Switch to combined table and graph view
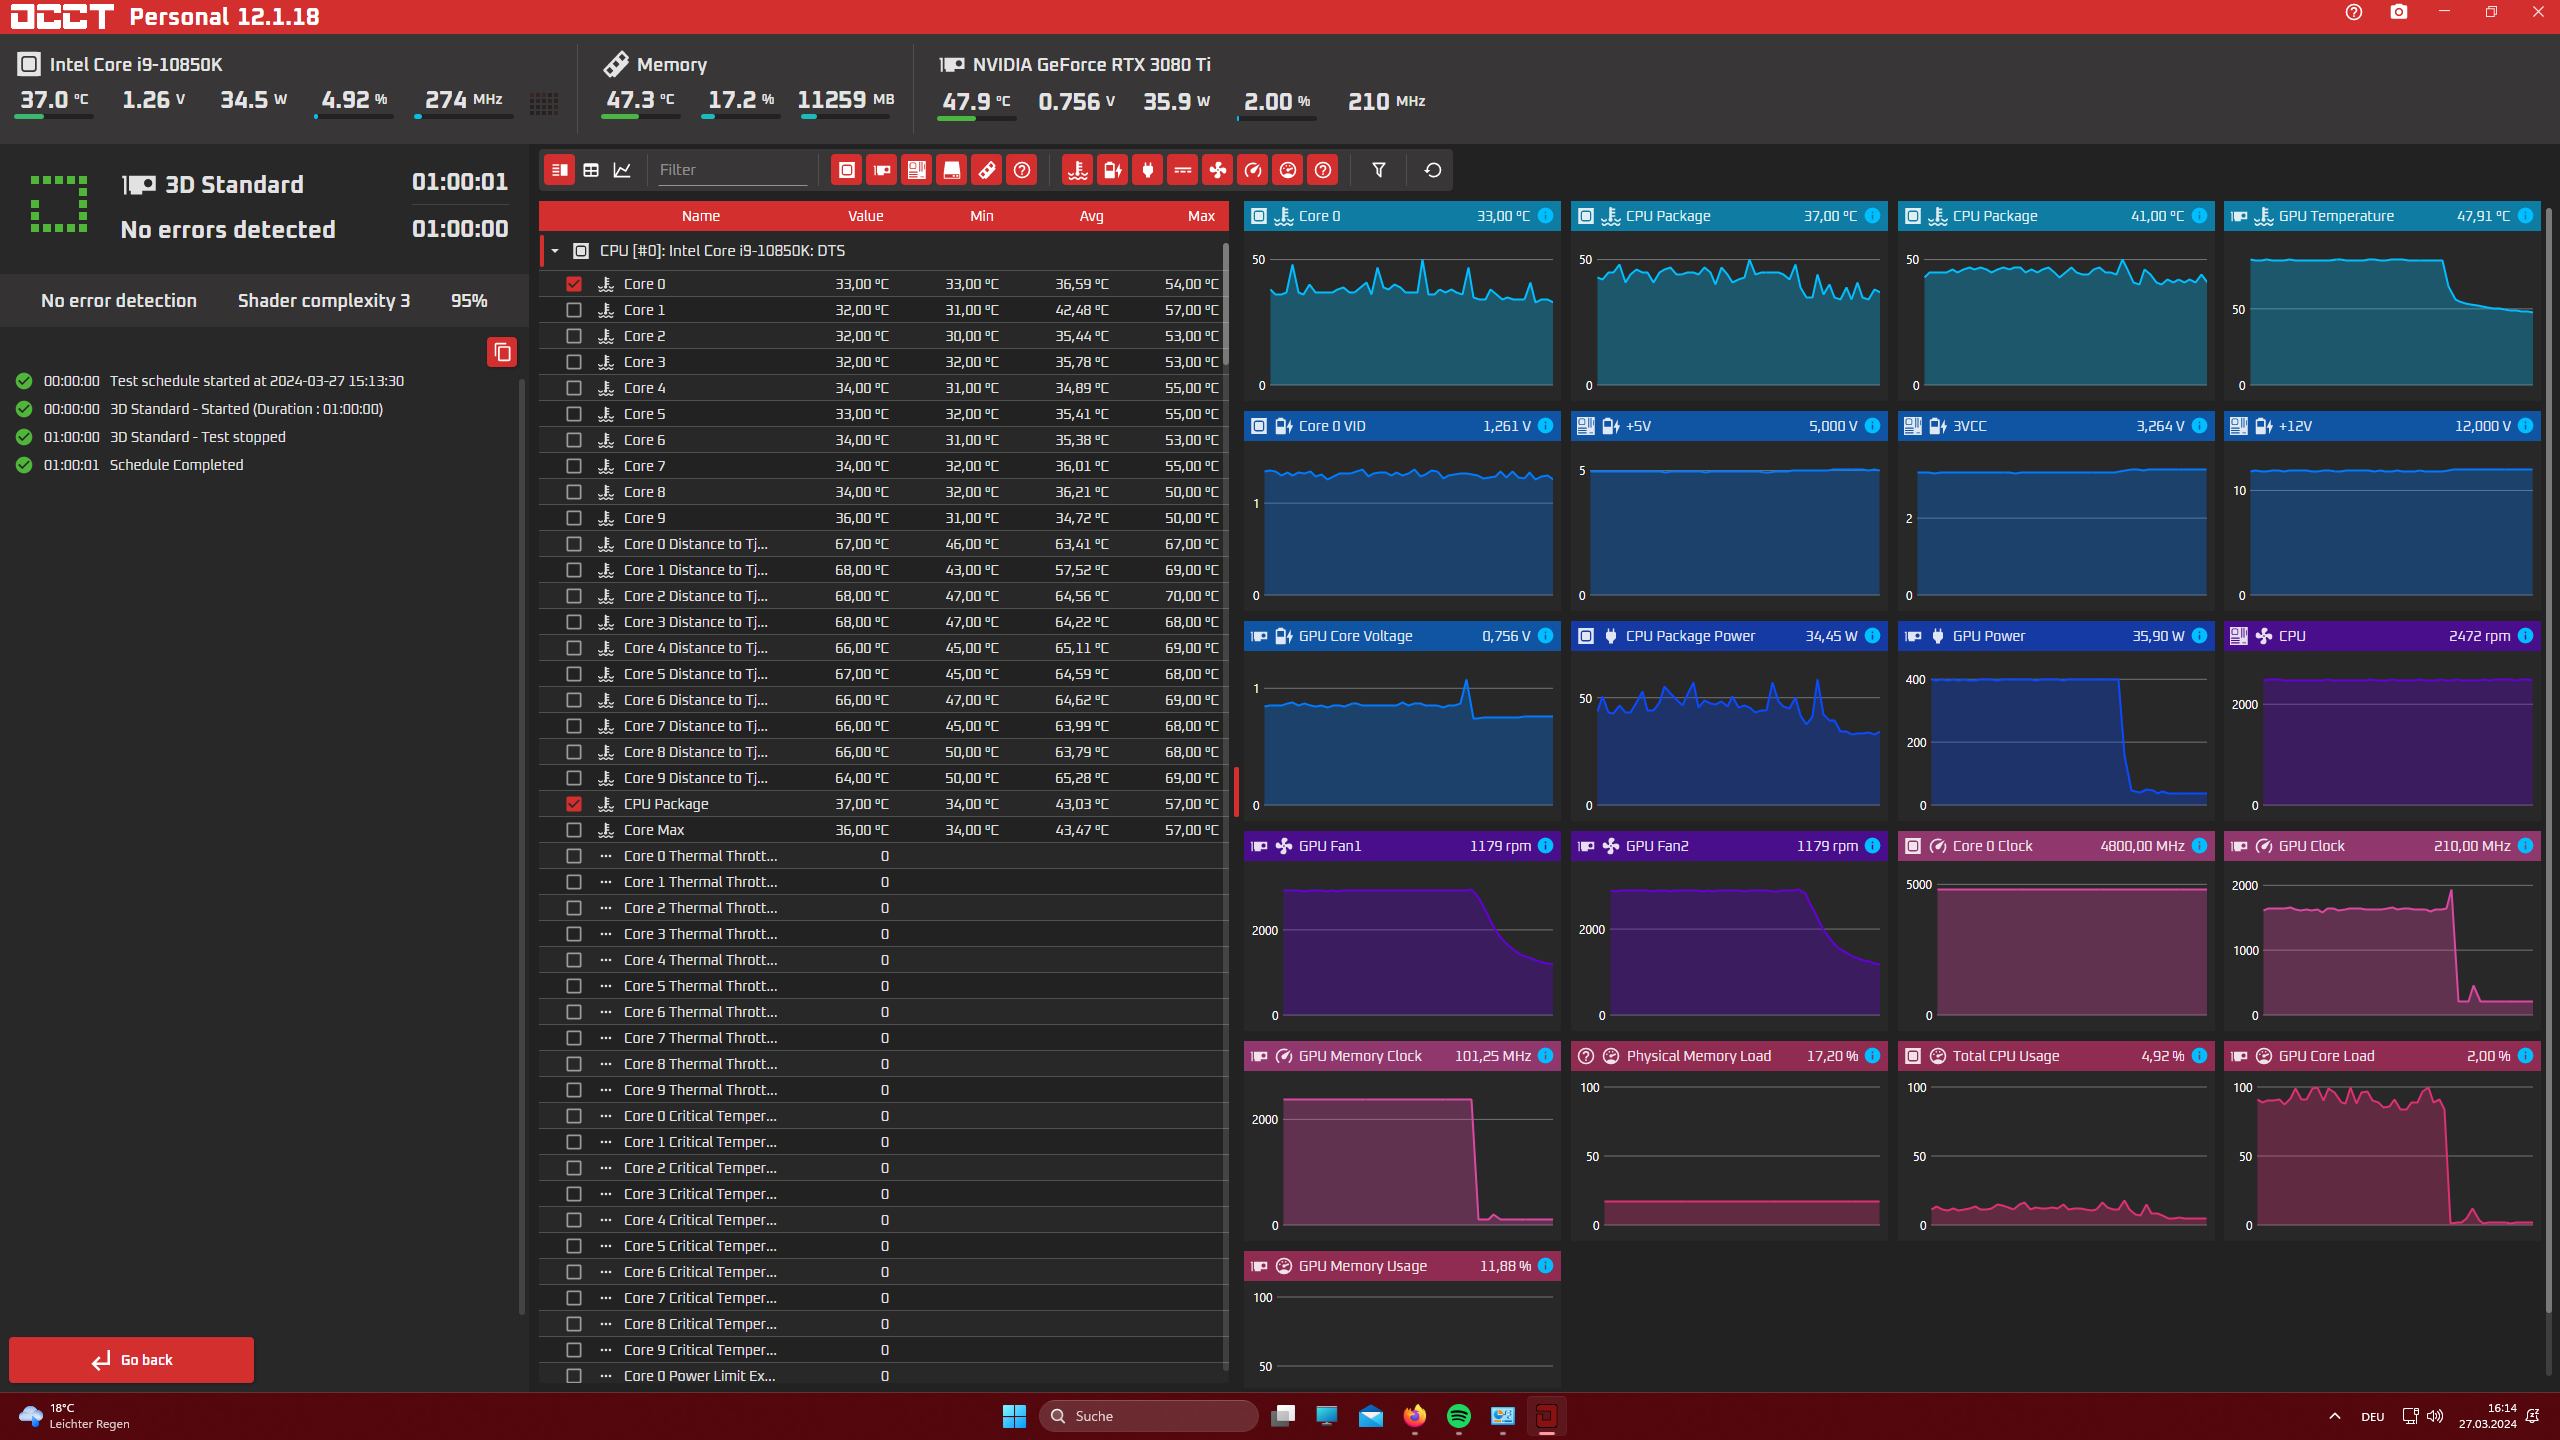Image resolution: width=2560 pixels, height=1440 pixels. [x=560, y=170]
